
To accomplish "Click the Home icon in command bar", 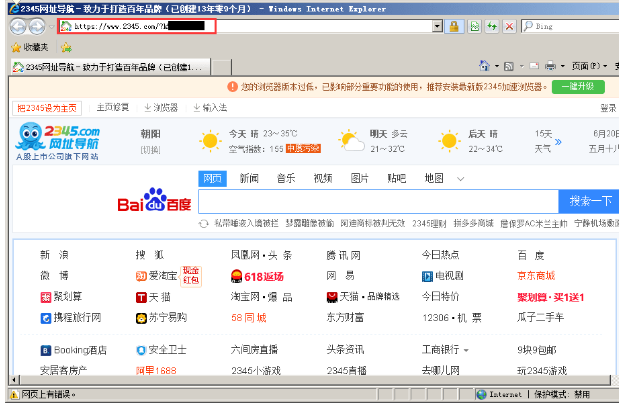I will [484, 66].
